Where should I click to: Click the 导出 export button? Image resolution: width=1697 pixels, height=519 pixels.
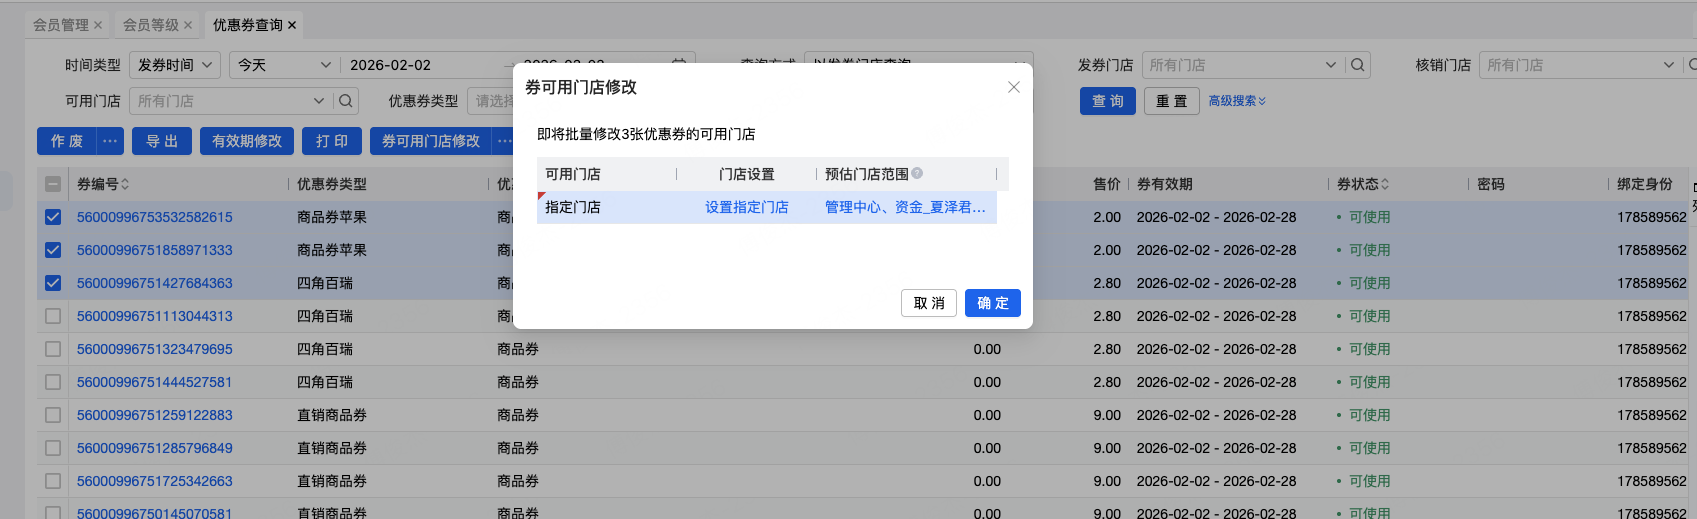162,141
